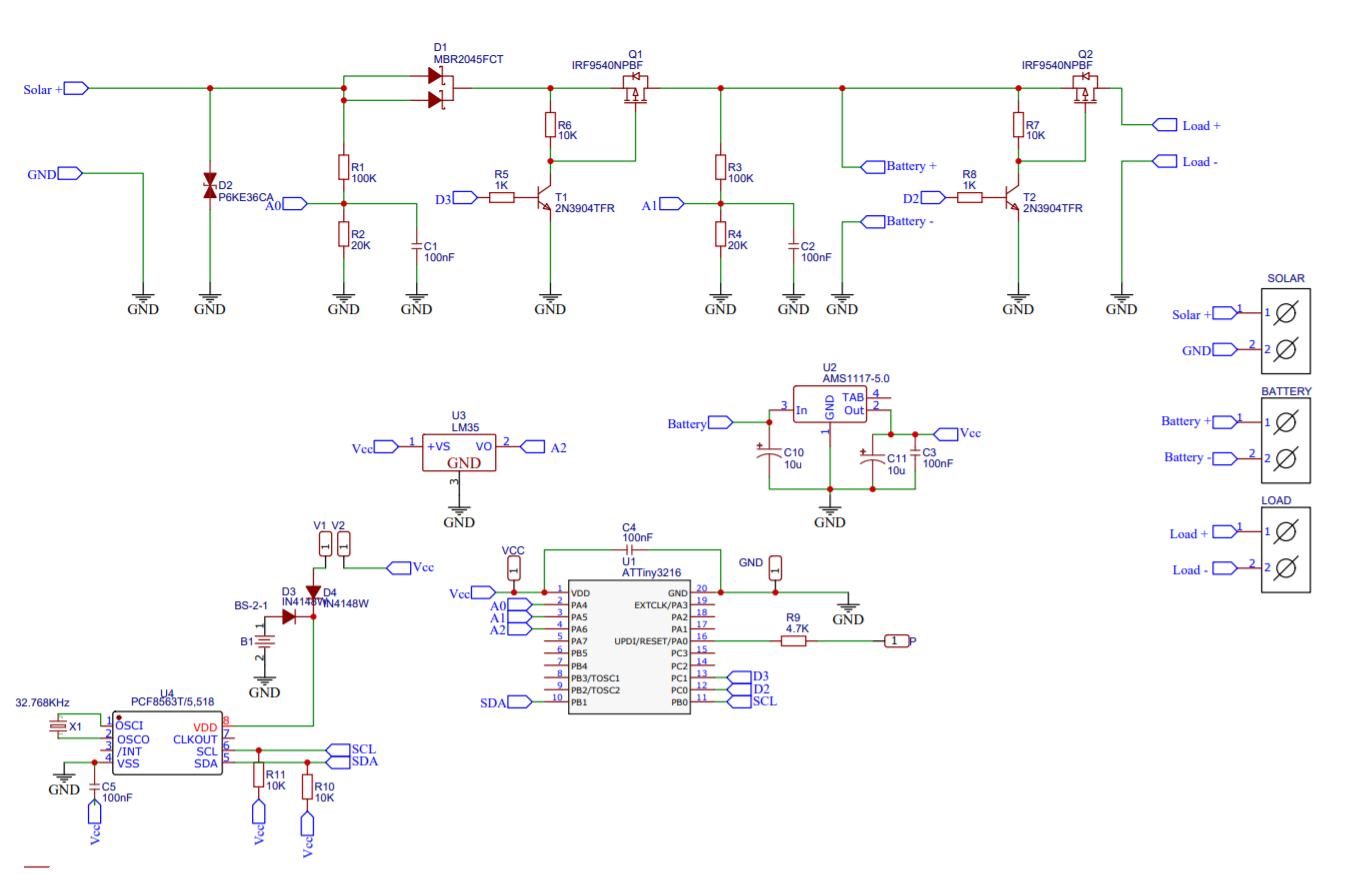Click electrolytic capacitor C10 10u
1367x875 pixels.
pos(768,452)
